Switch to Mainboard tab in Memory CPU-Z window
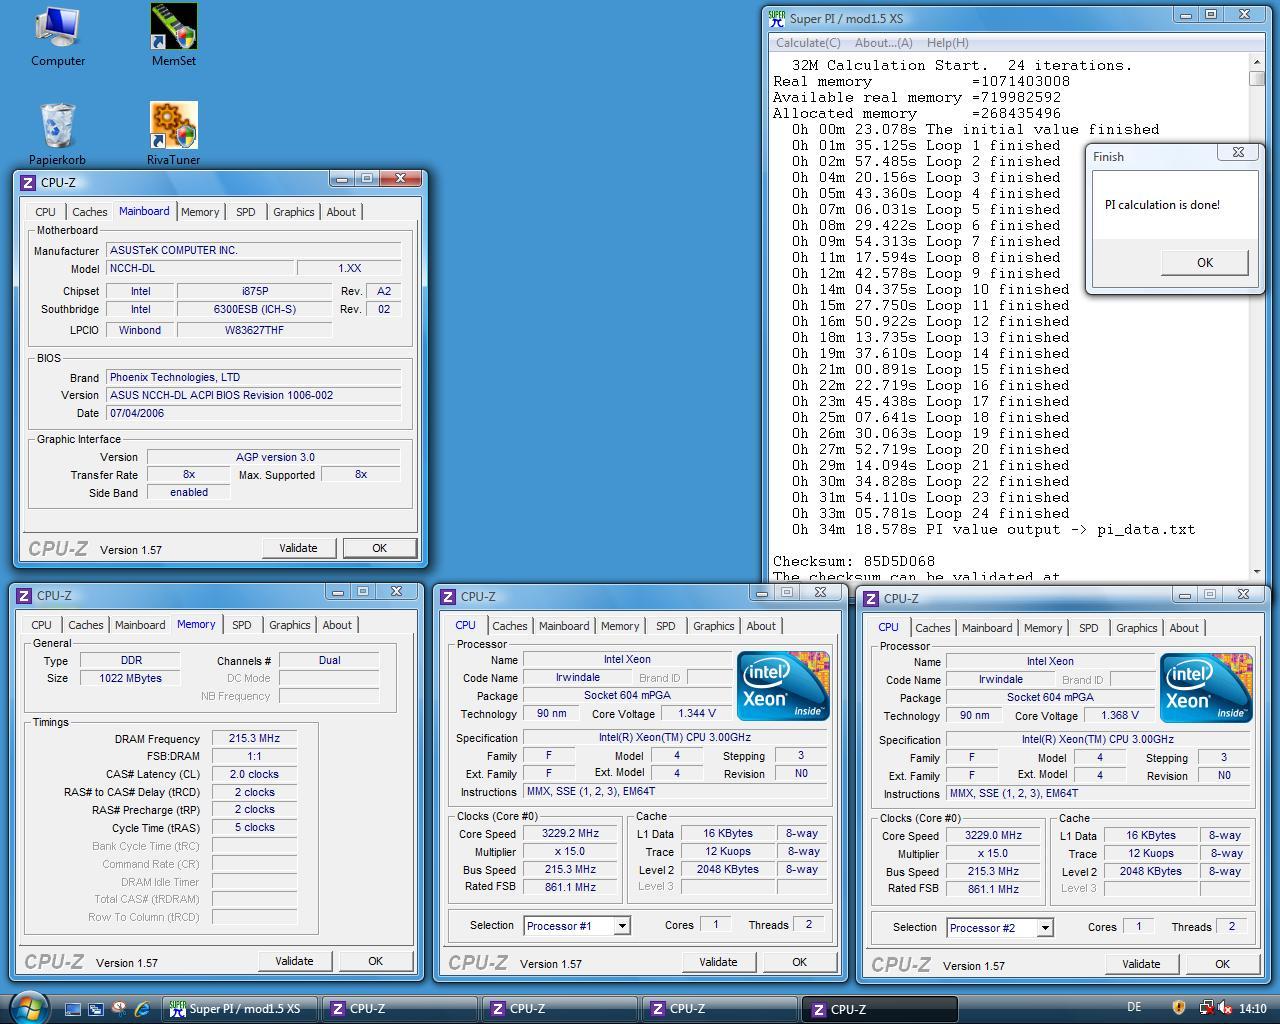Viewport: 1280px width, 1024px height. [x=140, y=625]
